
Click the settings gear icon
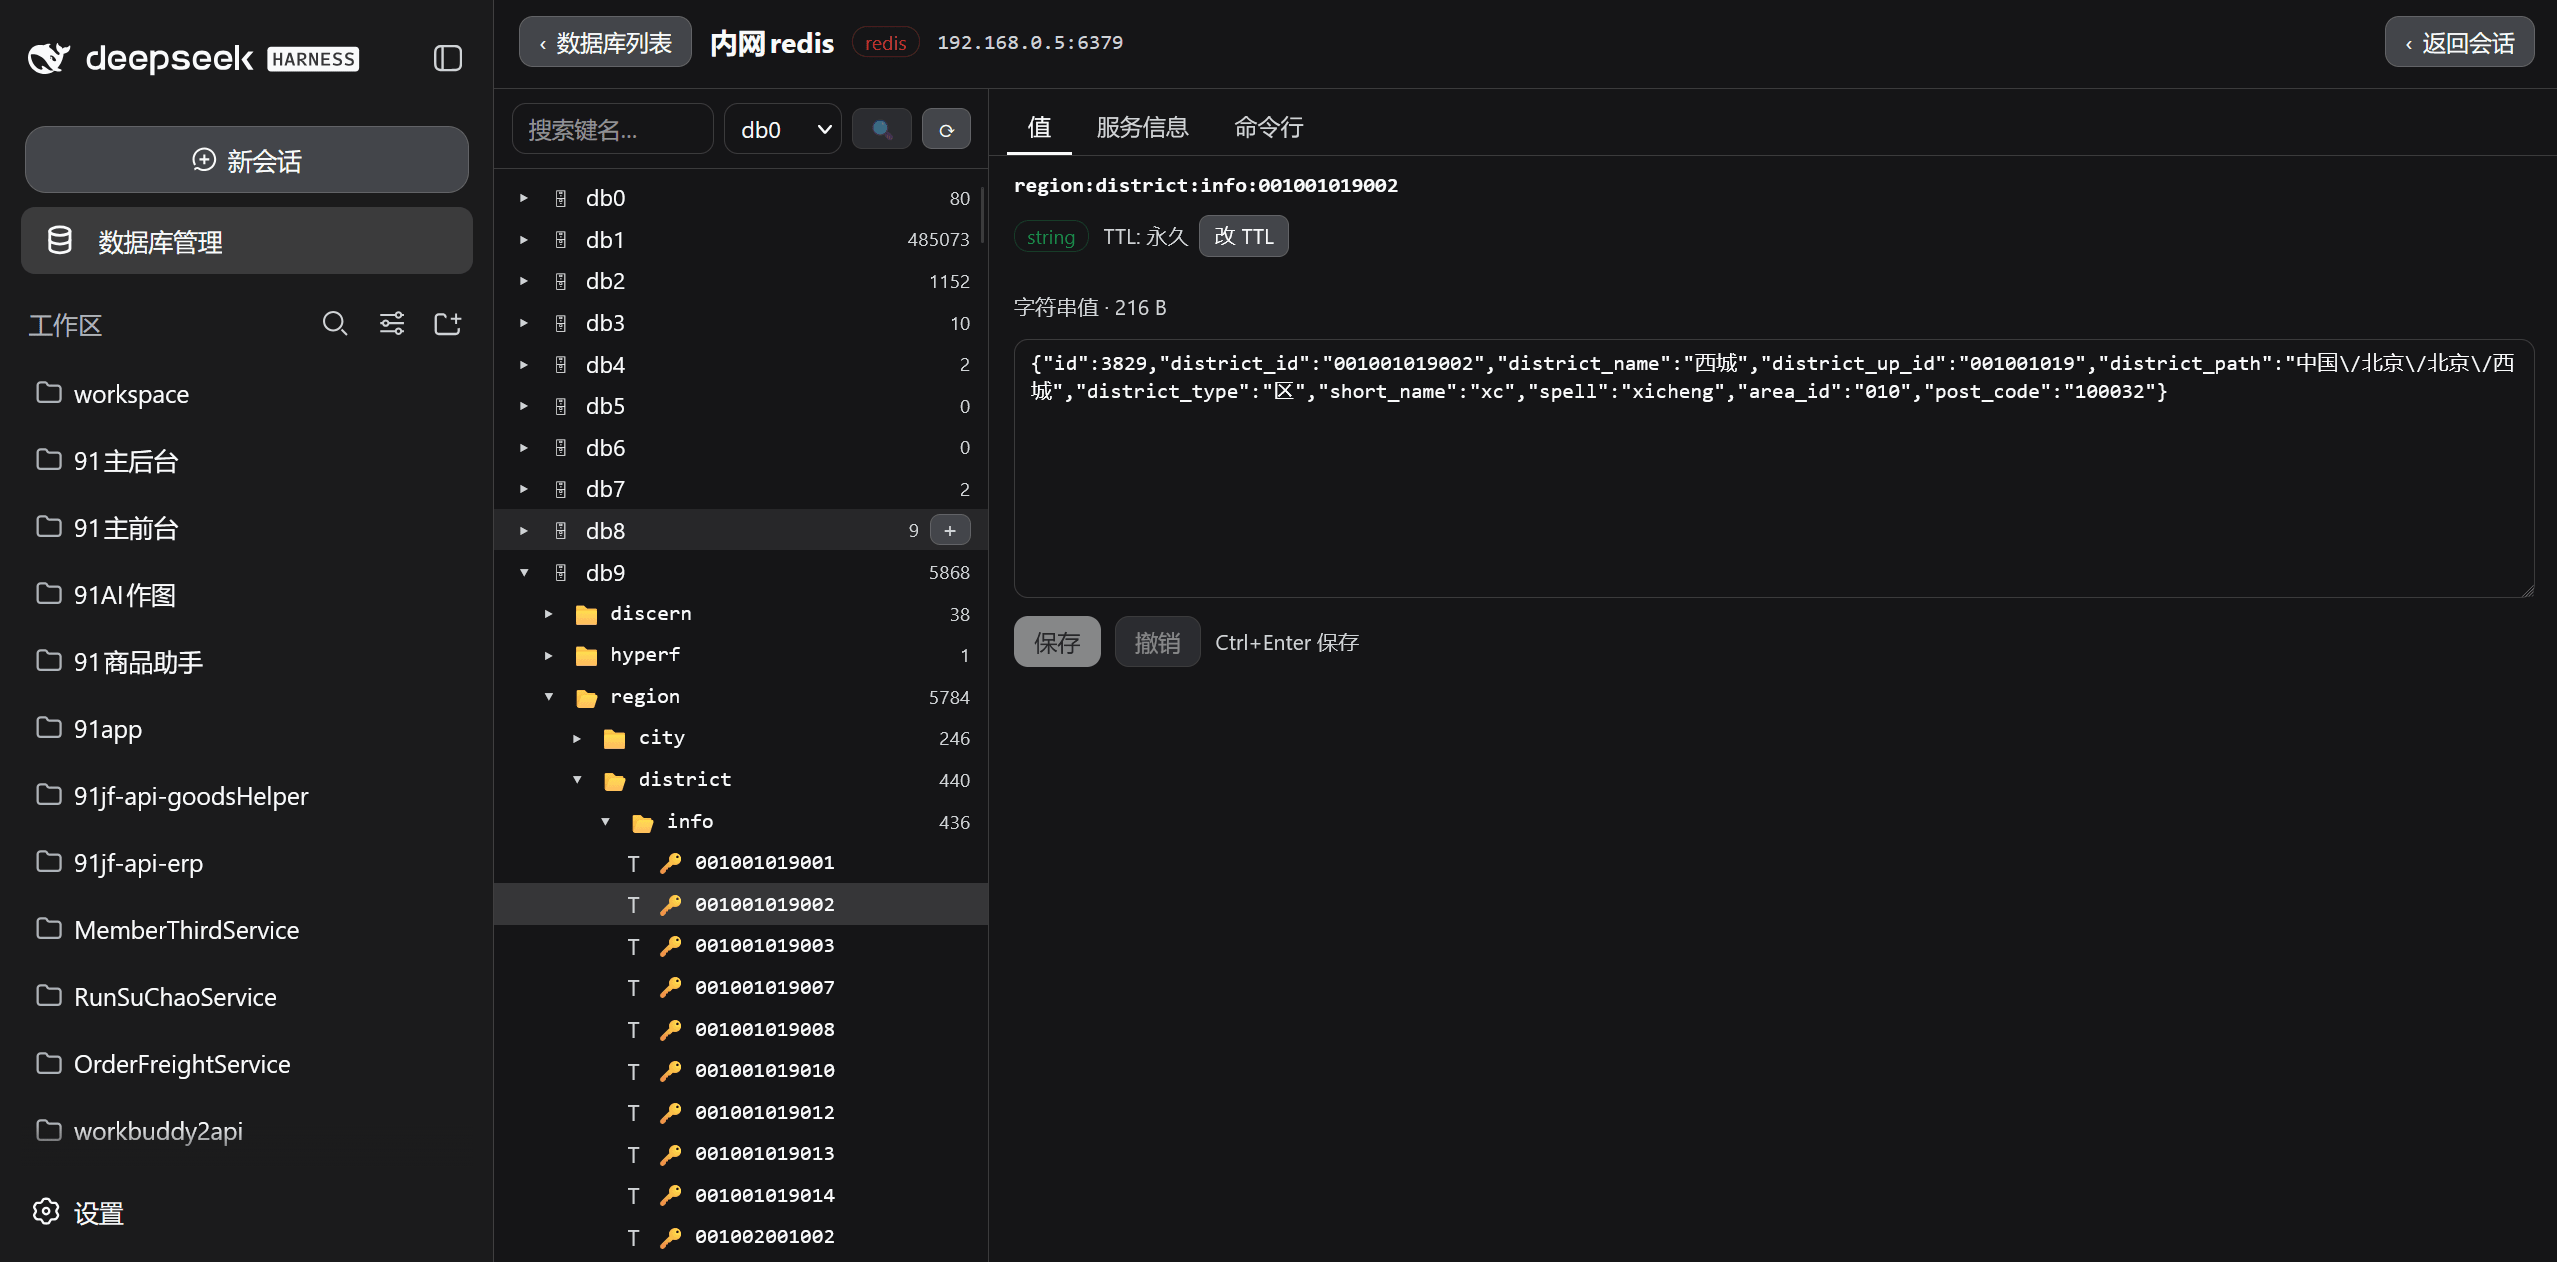[46, 1211]
